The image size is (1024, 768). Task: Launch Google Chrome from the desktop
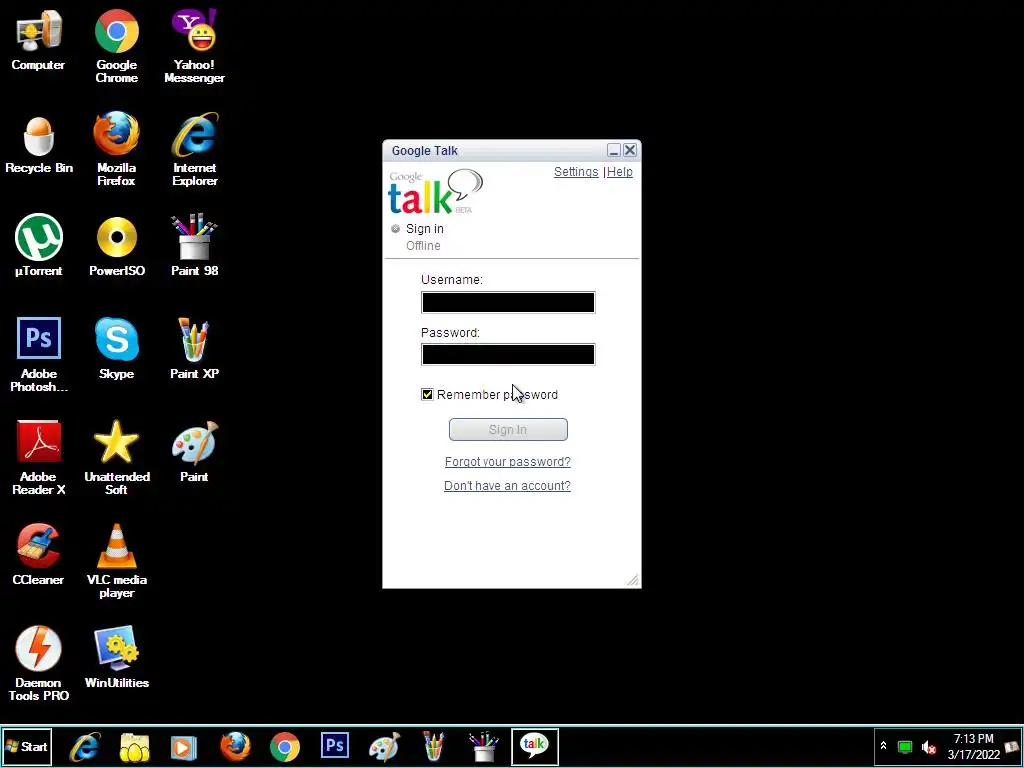click(116, 46)
